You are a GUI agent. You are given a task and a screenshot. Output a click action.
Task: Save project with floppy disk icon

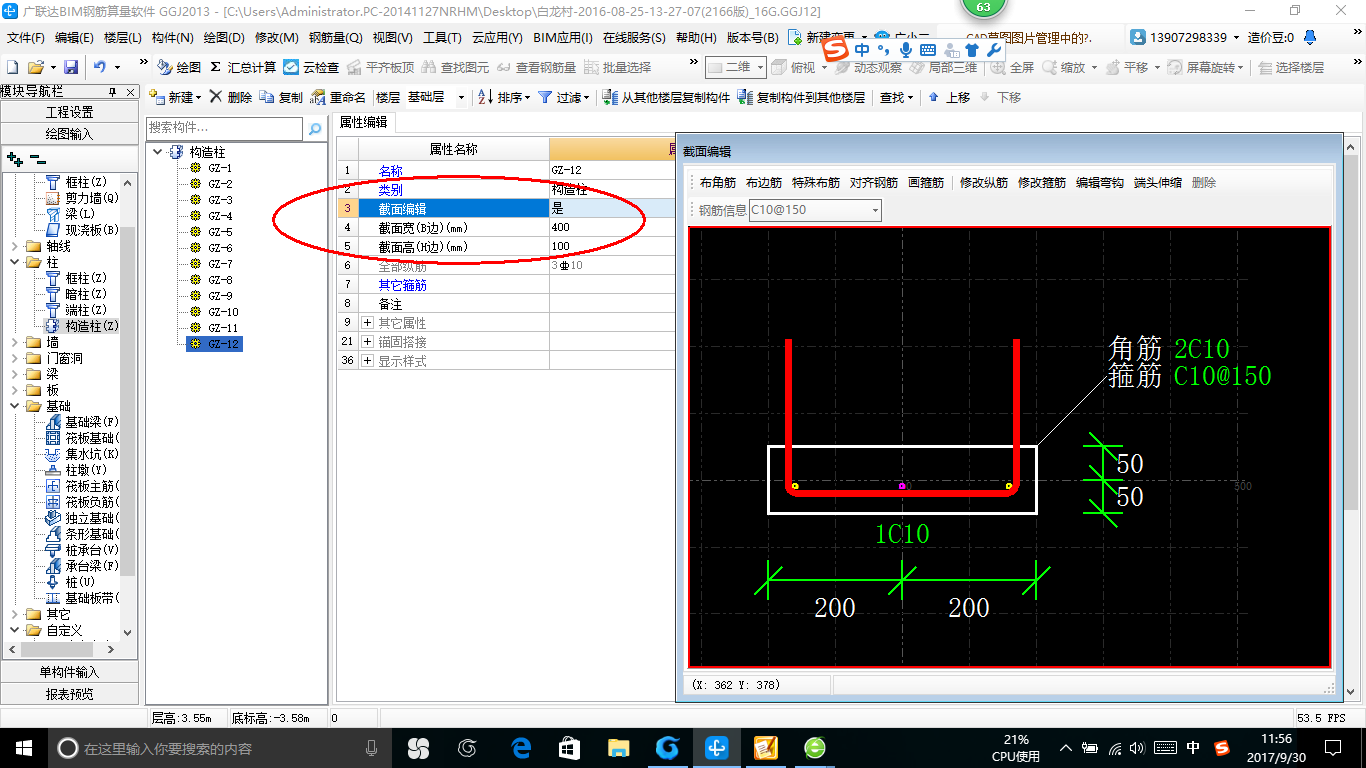click(x=71, y=67)
